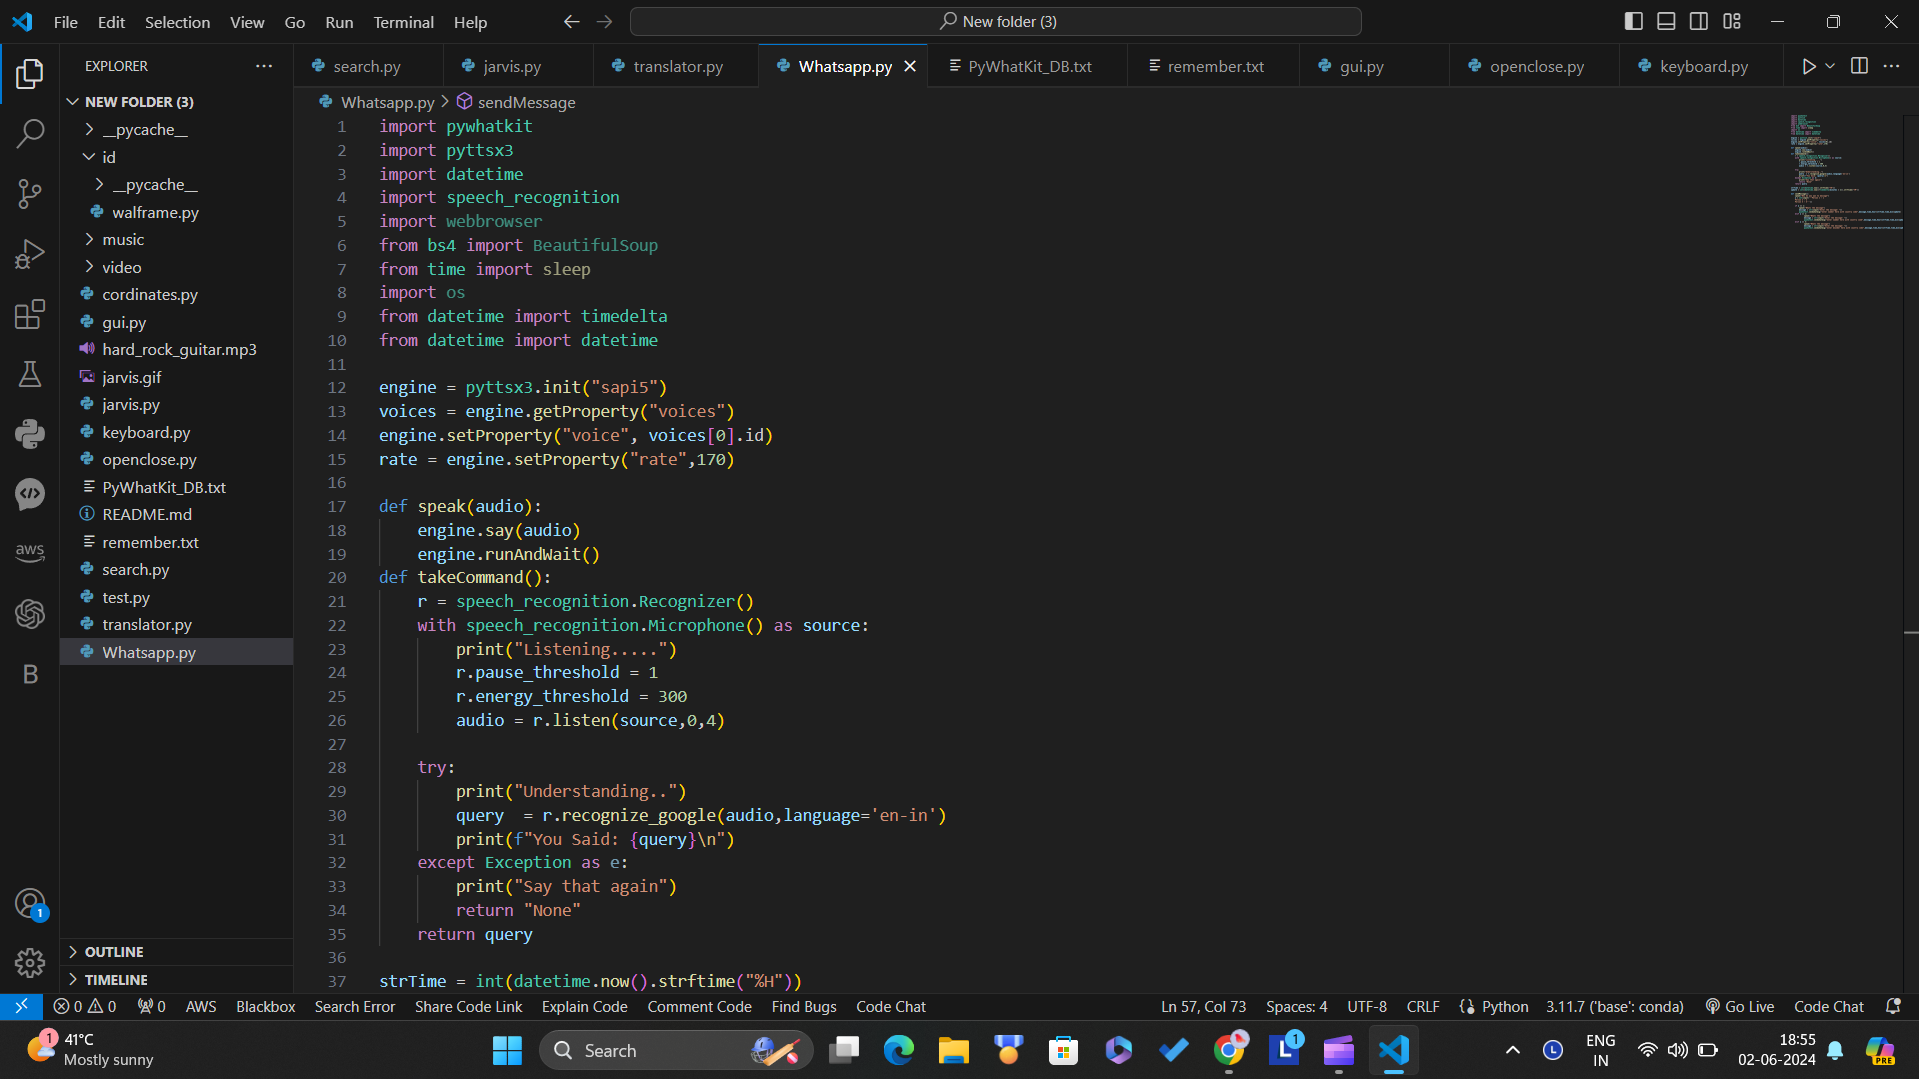Open the Search view in activity bar
Screen dimensions: 1919x1079
point(30,134)
